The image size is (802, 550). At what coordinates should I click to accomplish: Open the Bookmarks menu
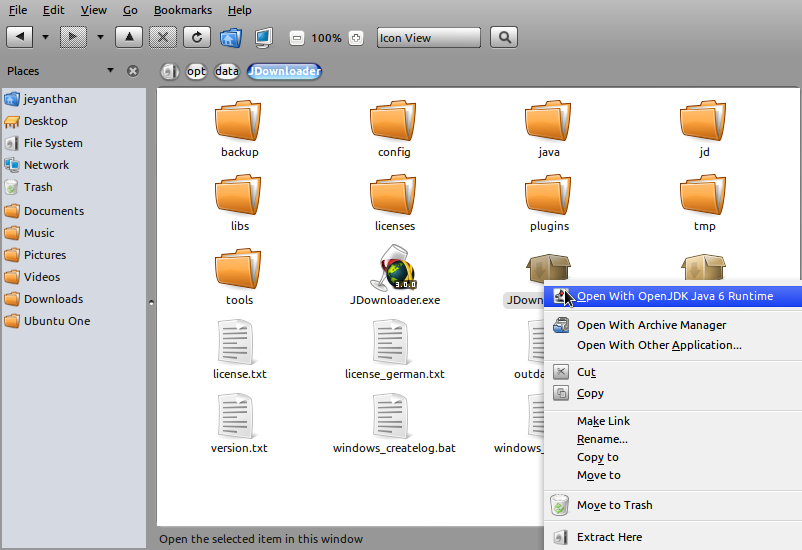point(183,10)
